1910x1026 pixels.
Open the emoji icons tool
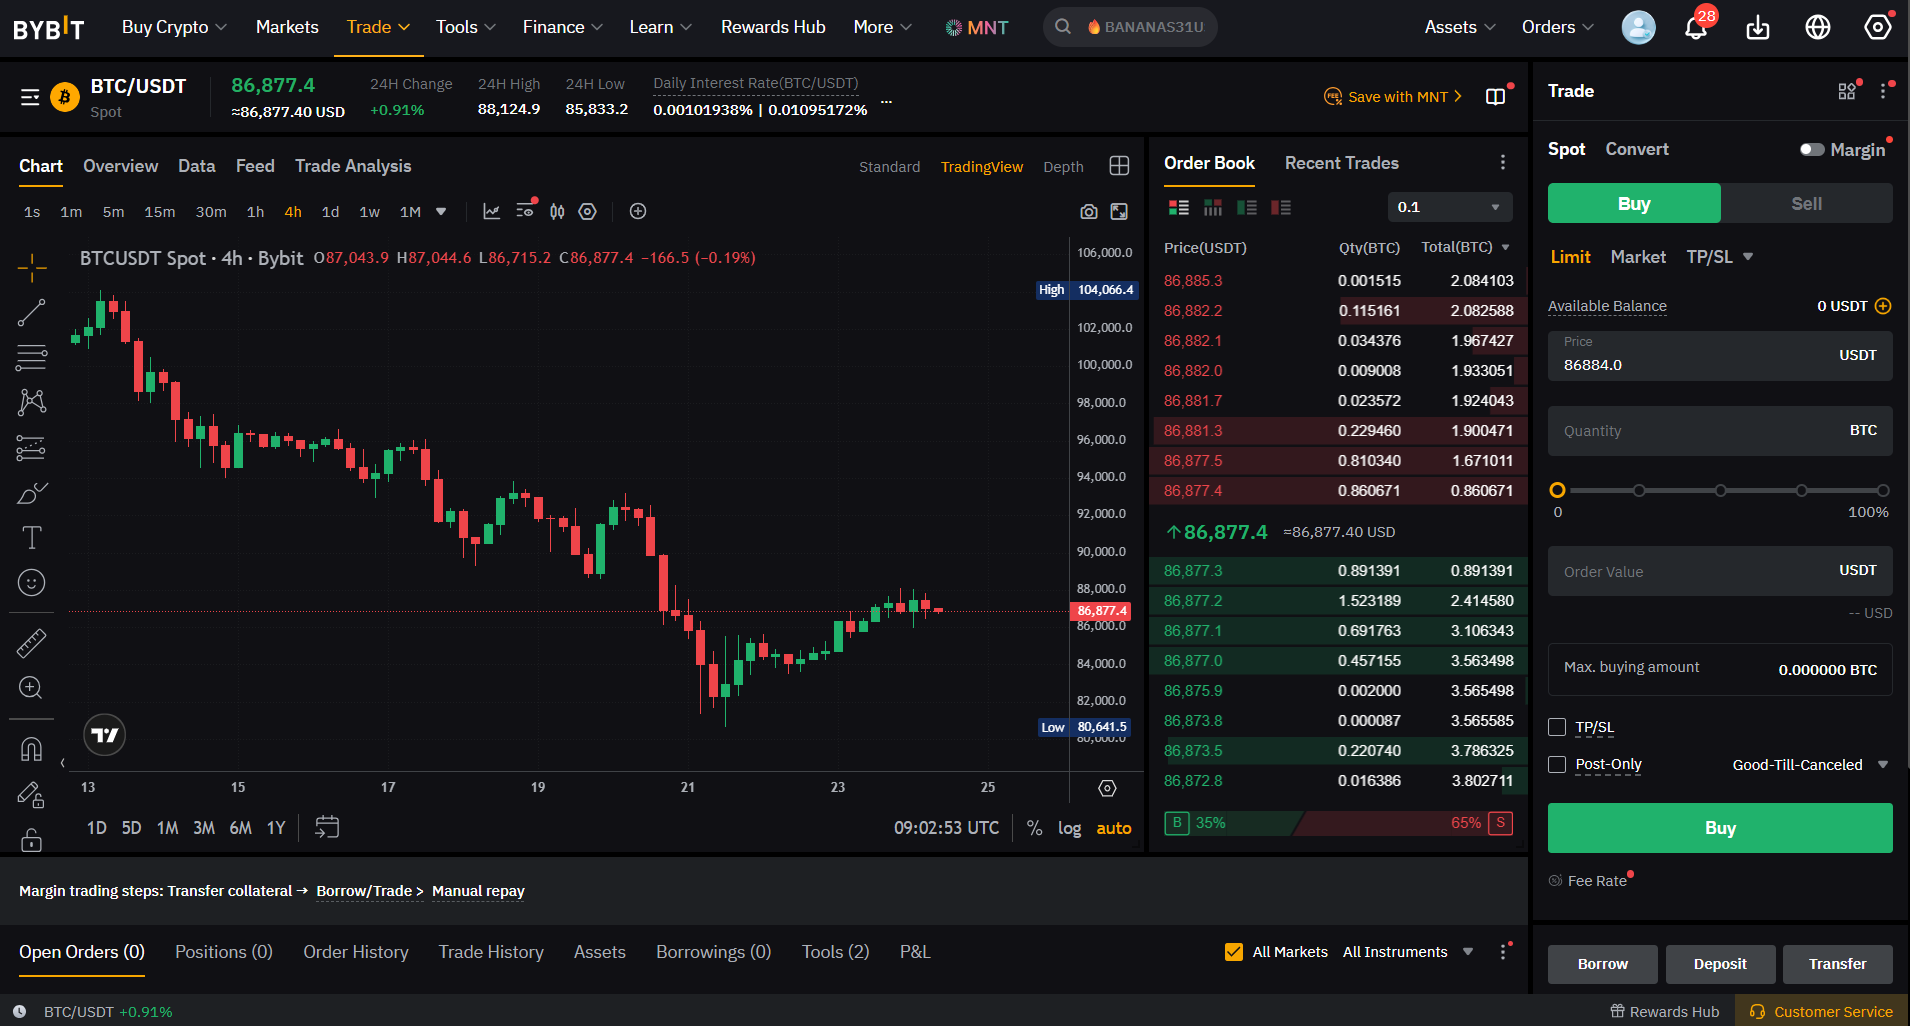[31, 583]
